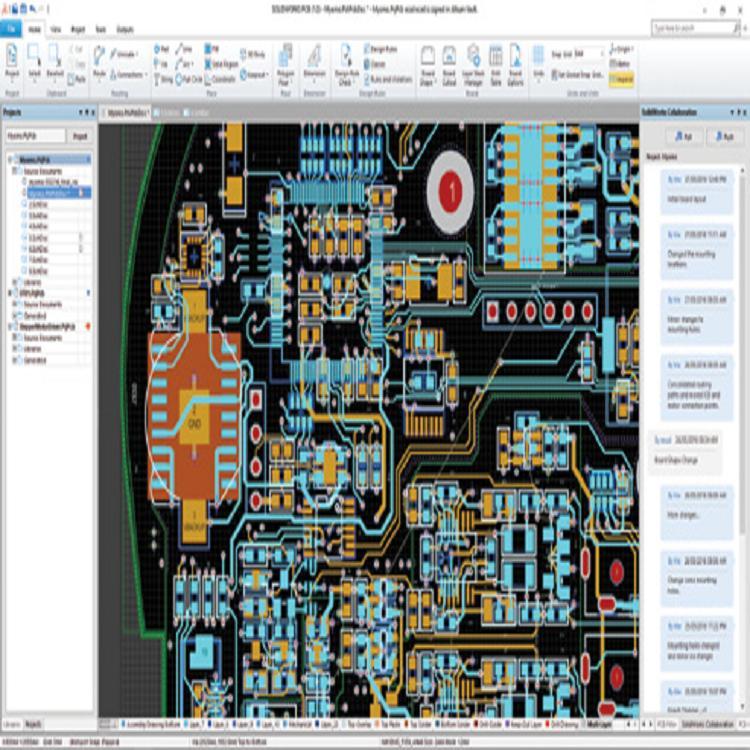The width and height of the screenshot is (750, 750).
Task: Click the Pull button in Collaboration panel
Action: pyautogui.click(x=683, y=135)
